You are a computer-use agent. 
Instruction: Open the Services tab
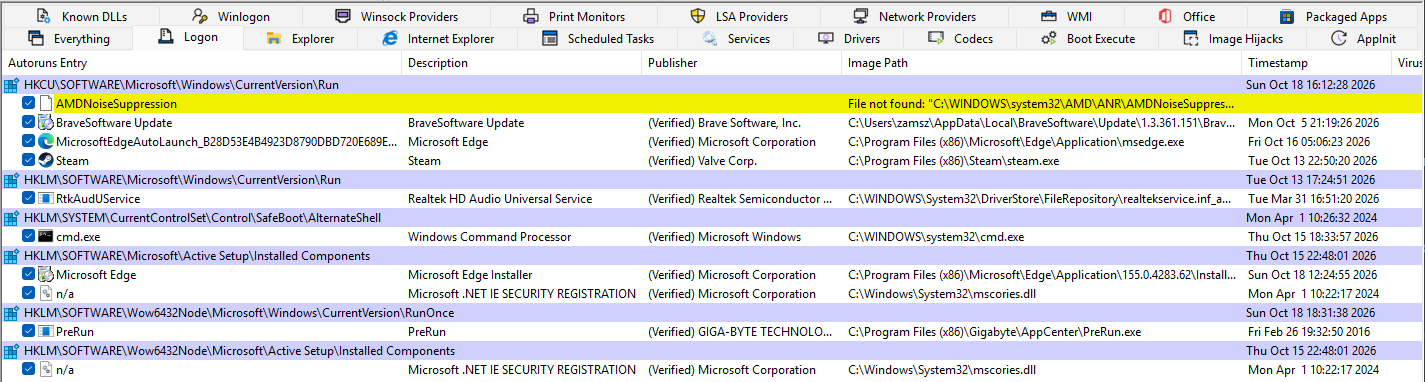point(736,39)
